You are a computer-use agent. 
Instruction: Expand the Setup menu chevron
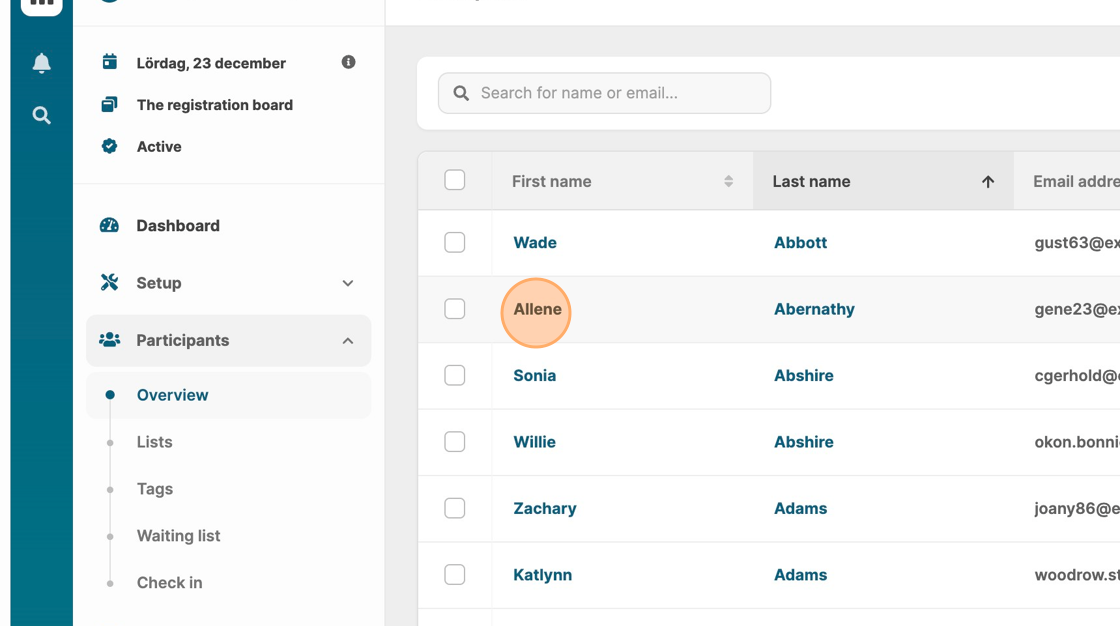pos(348,283)
